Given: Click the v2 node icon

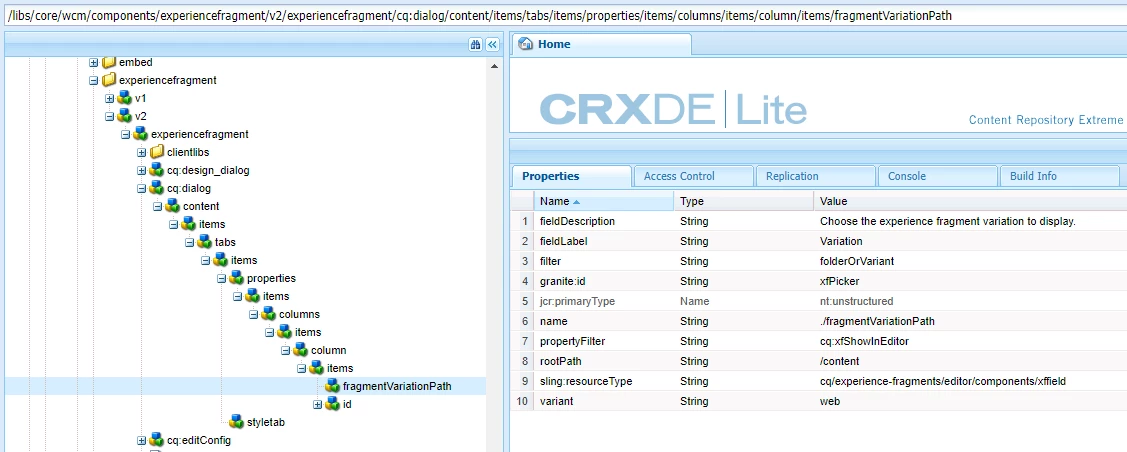Looking at the screenshot, I should 125,116.
